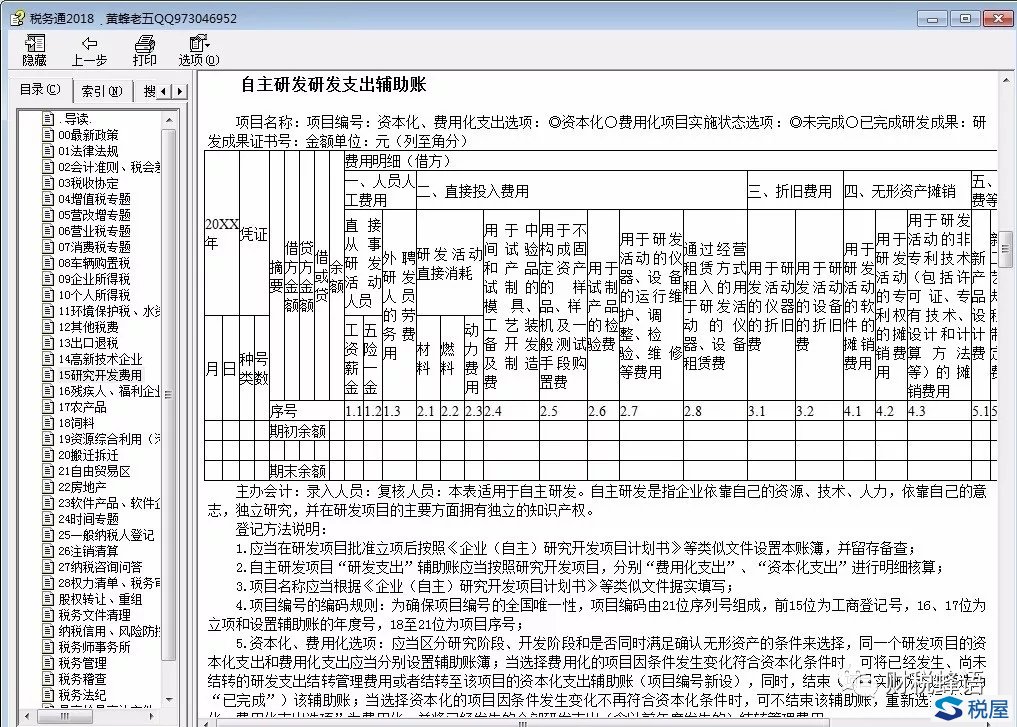Select the 15研究开发费用 tree topic

pyautogui.click(x=100, y=375)
